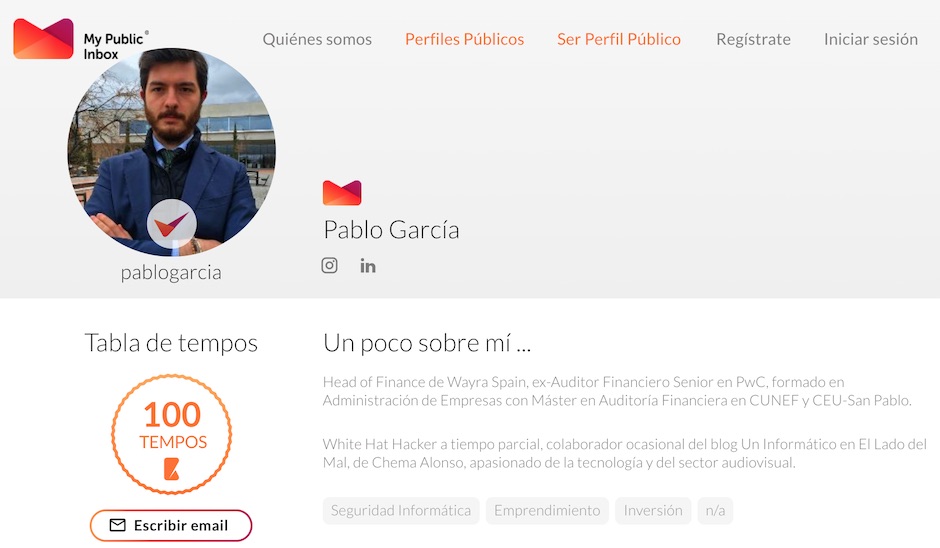Click the Pablo García name heading
This screenshot has width=940, height=548.
point(391,230)
